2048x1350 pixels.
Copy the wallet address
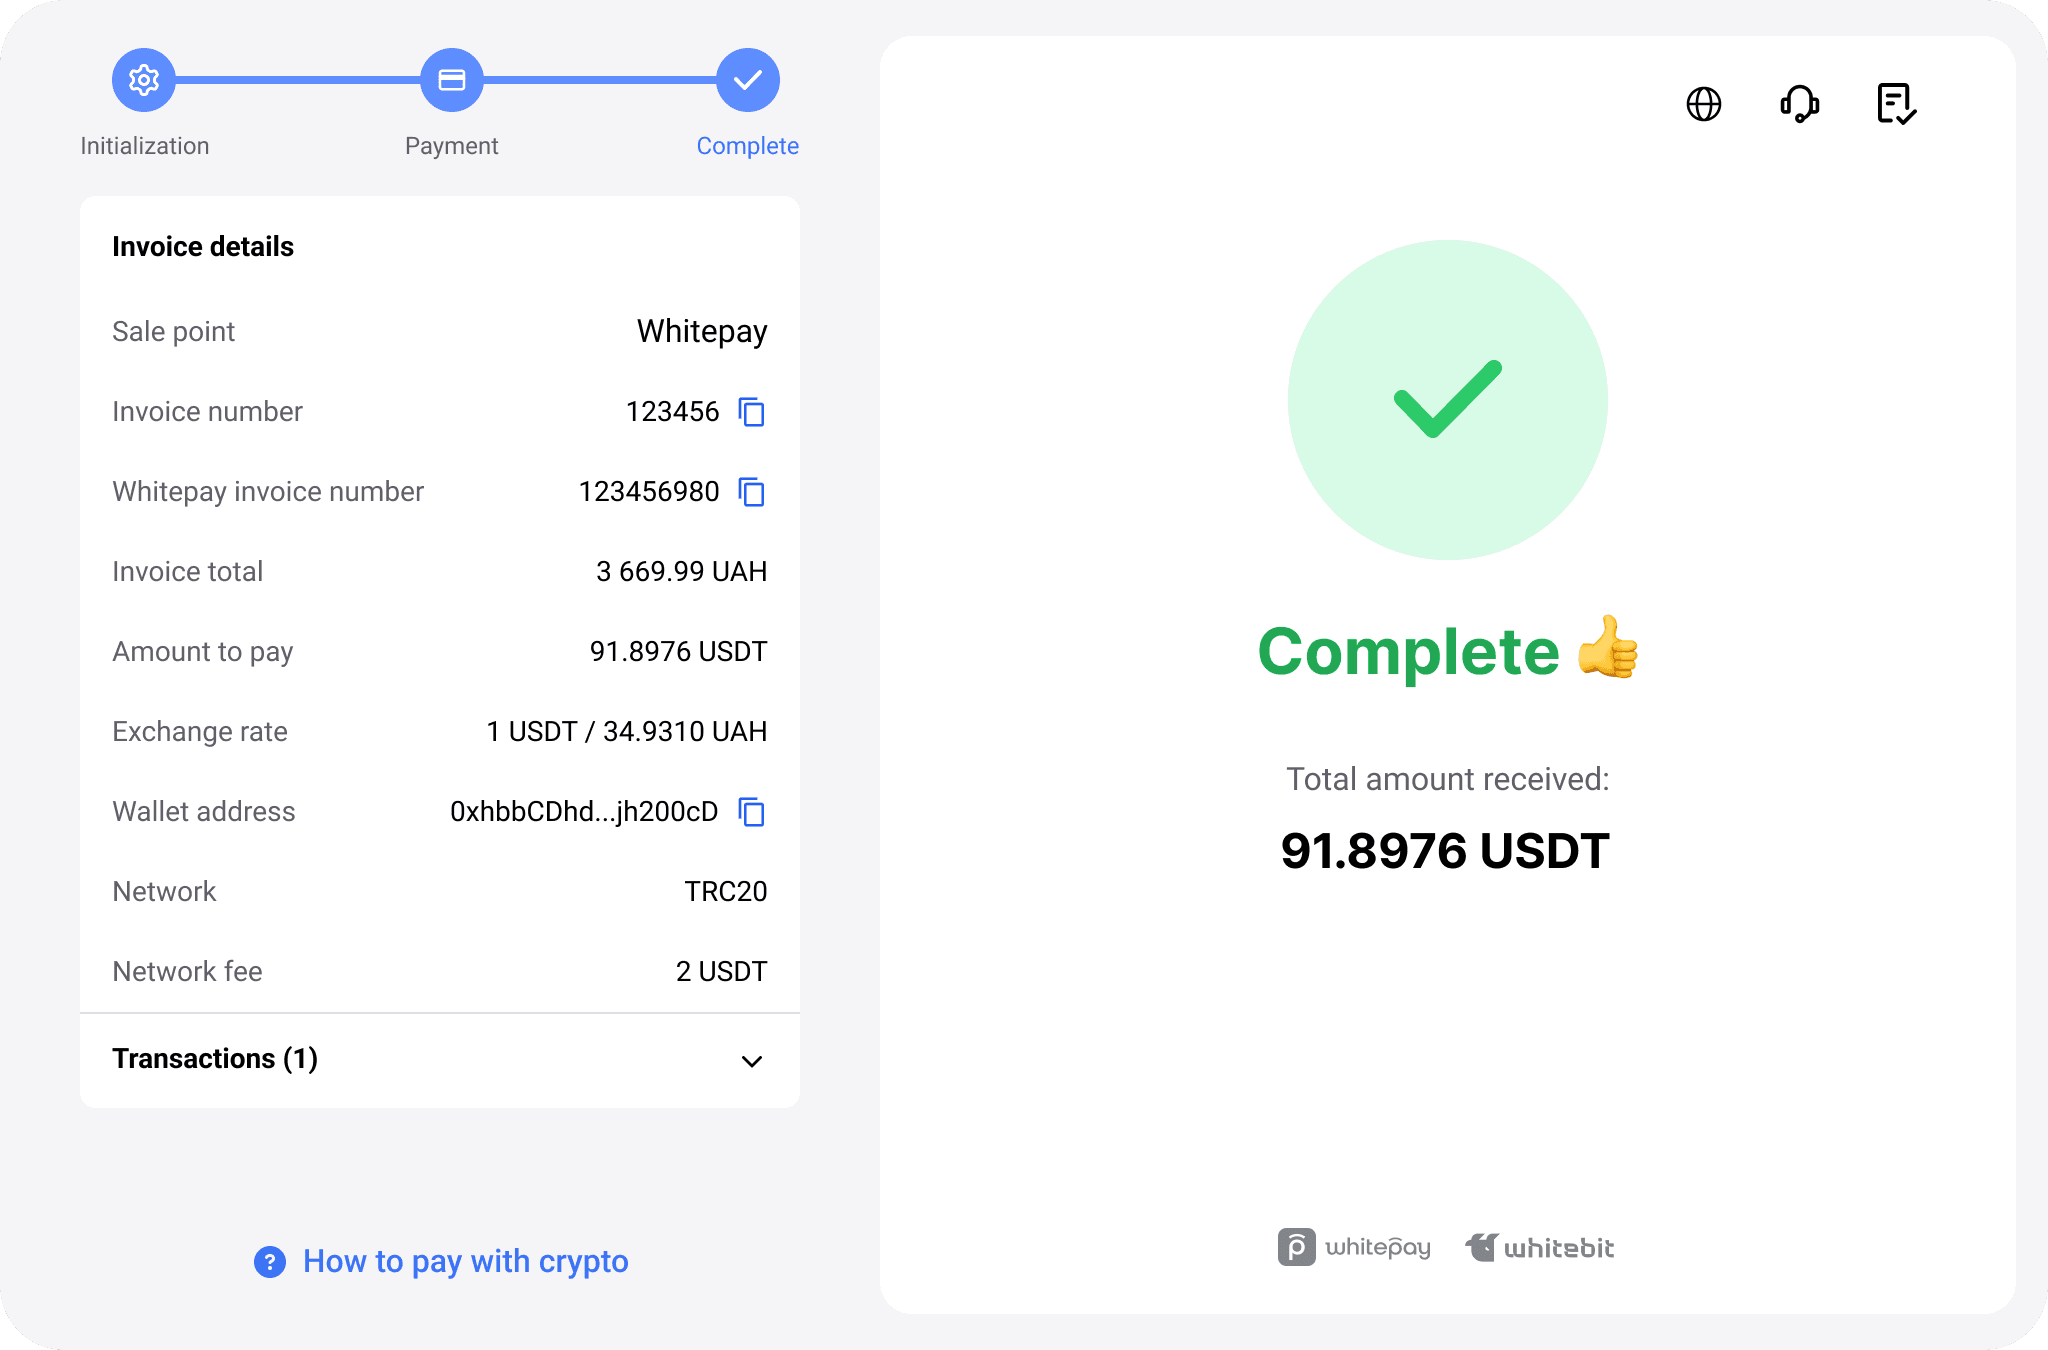(752, 812)
